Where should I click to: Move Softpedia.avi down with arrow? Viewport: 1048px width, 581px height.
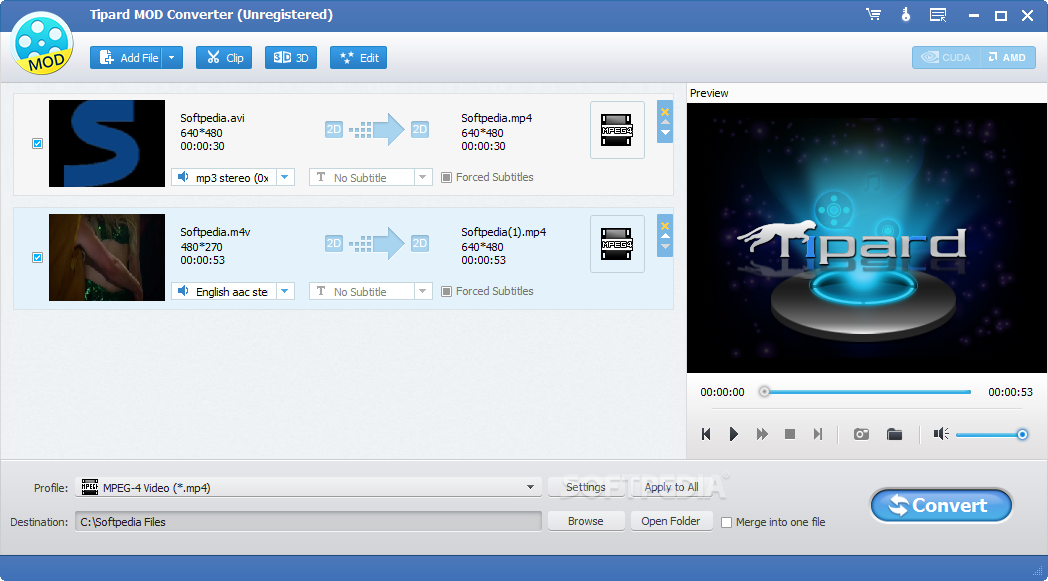[x=665, y=132]
